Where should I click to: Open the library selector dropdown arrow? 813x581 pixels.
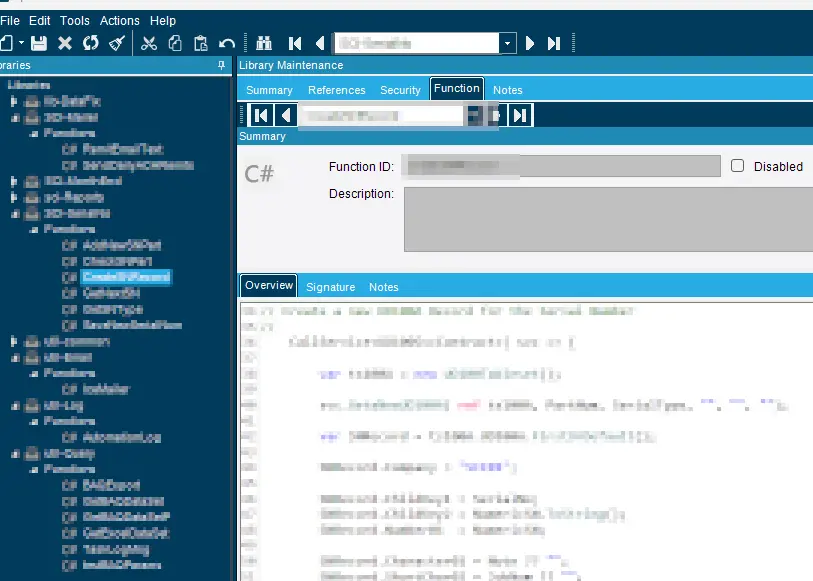click(x=508, y=43)
